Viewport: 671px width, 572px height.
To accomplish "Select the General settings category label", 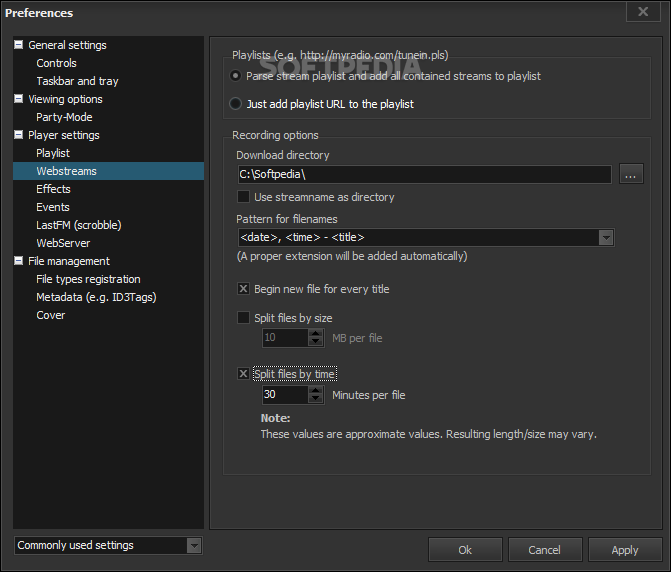I will point(67,45).
